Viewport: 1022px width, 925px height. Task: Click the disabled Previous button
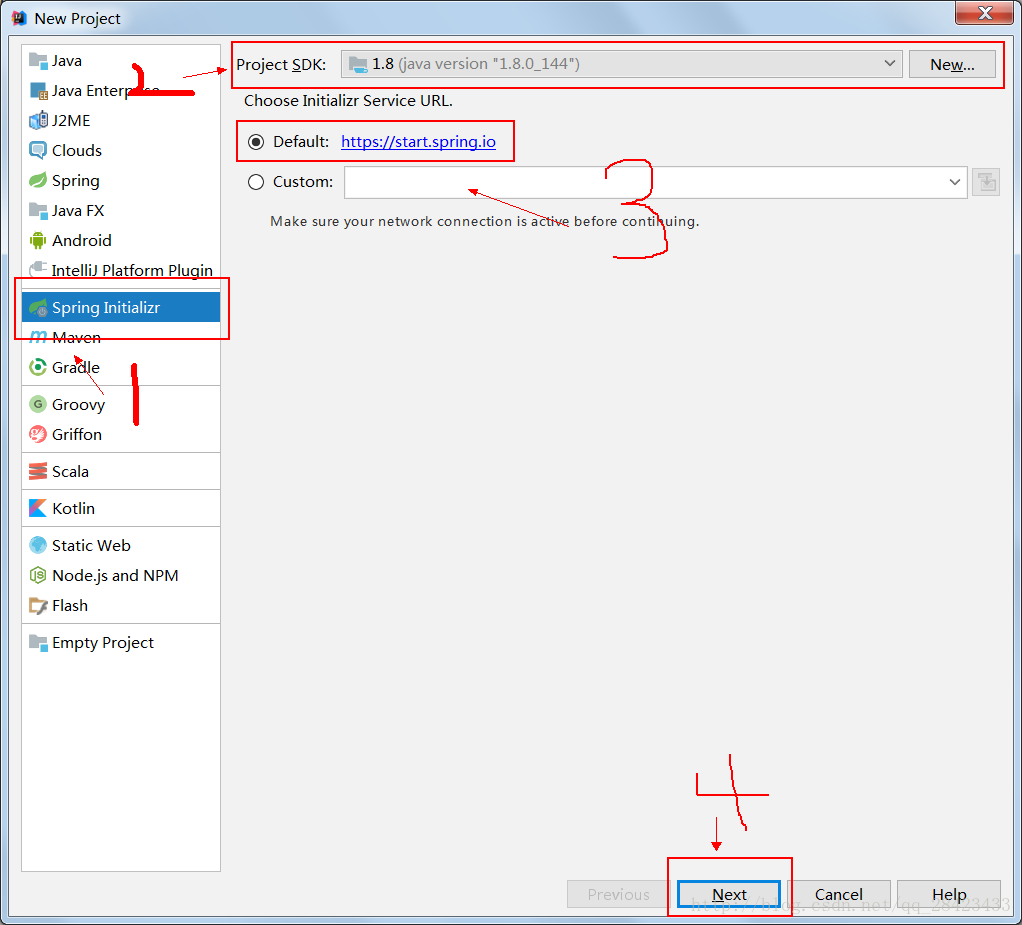619,894
